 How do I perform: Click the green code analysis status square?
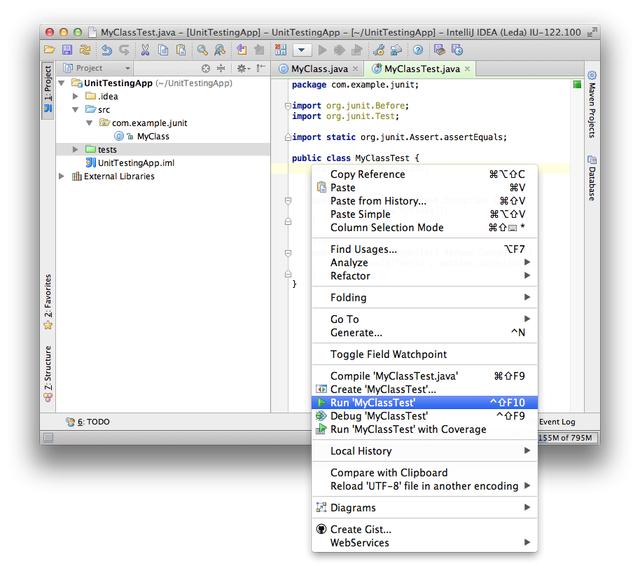coord(577,84)
